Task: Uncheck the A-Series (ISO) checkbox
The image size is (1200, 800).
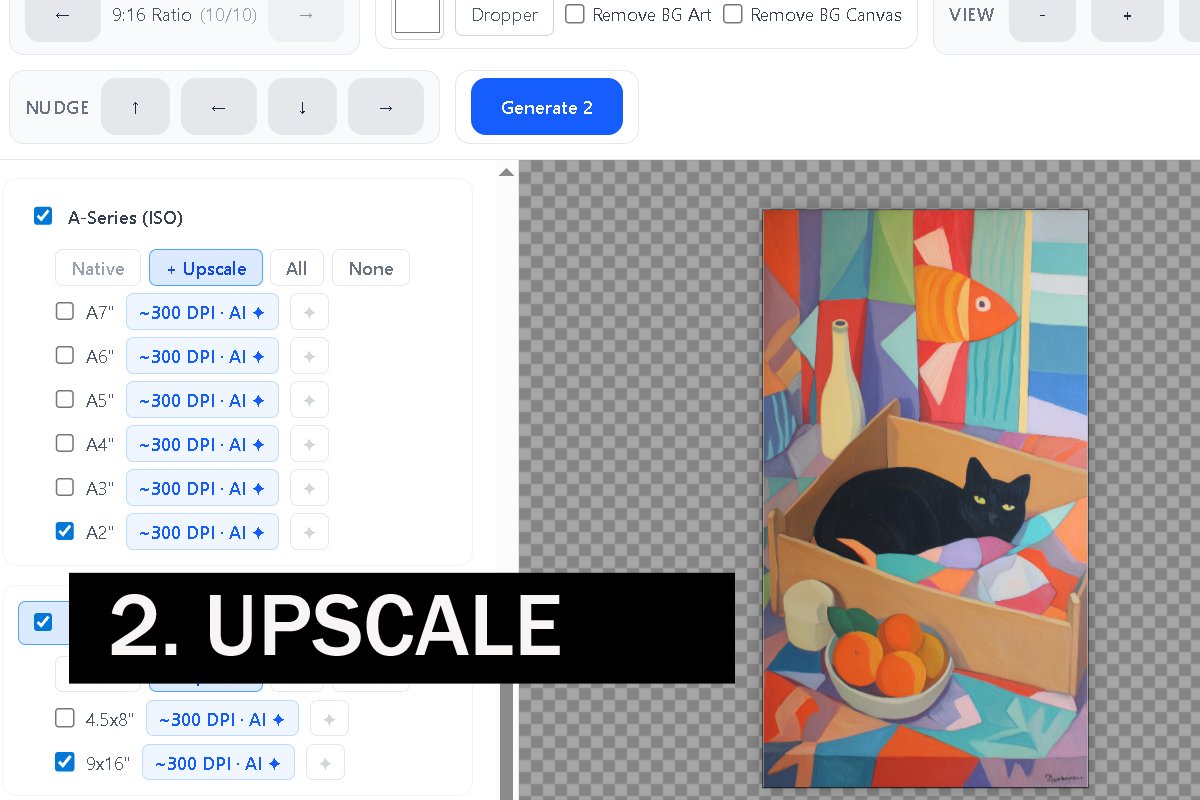Action: (43, 215)
